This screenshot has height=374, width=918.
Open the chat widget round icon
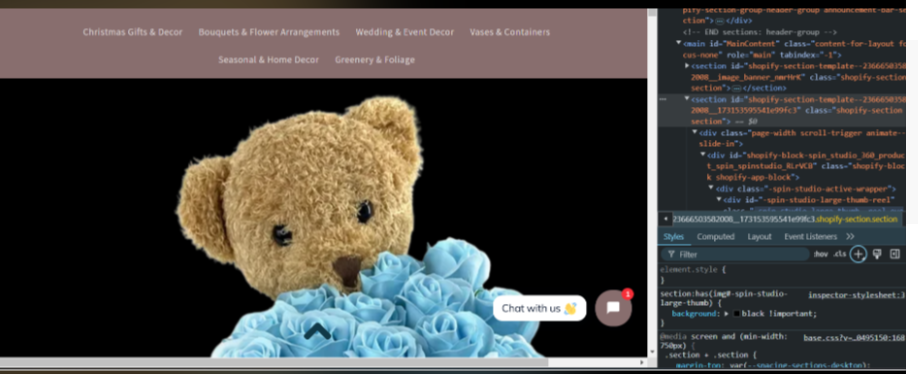(x=613, y=308)
